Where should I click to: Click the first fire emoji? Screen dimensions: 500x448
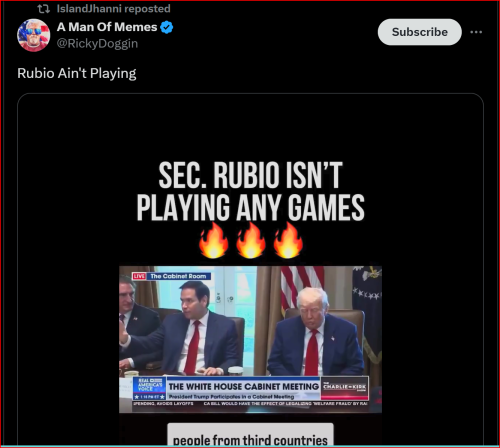[x=214, y=240]
